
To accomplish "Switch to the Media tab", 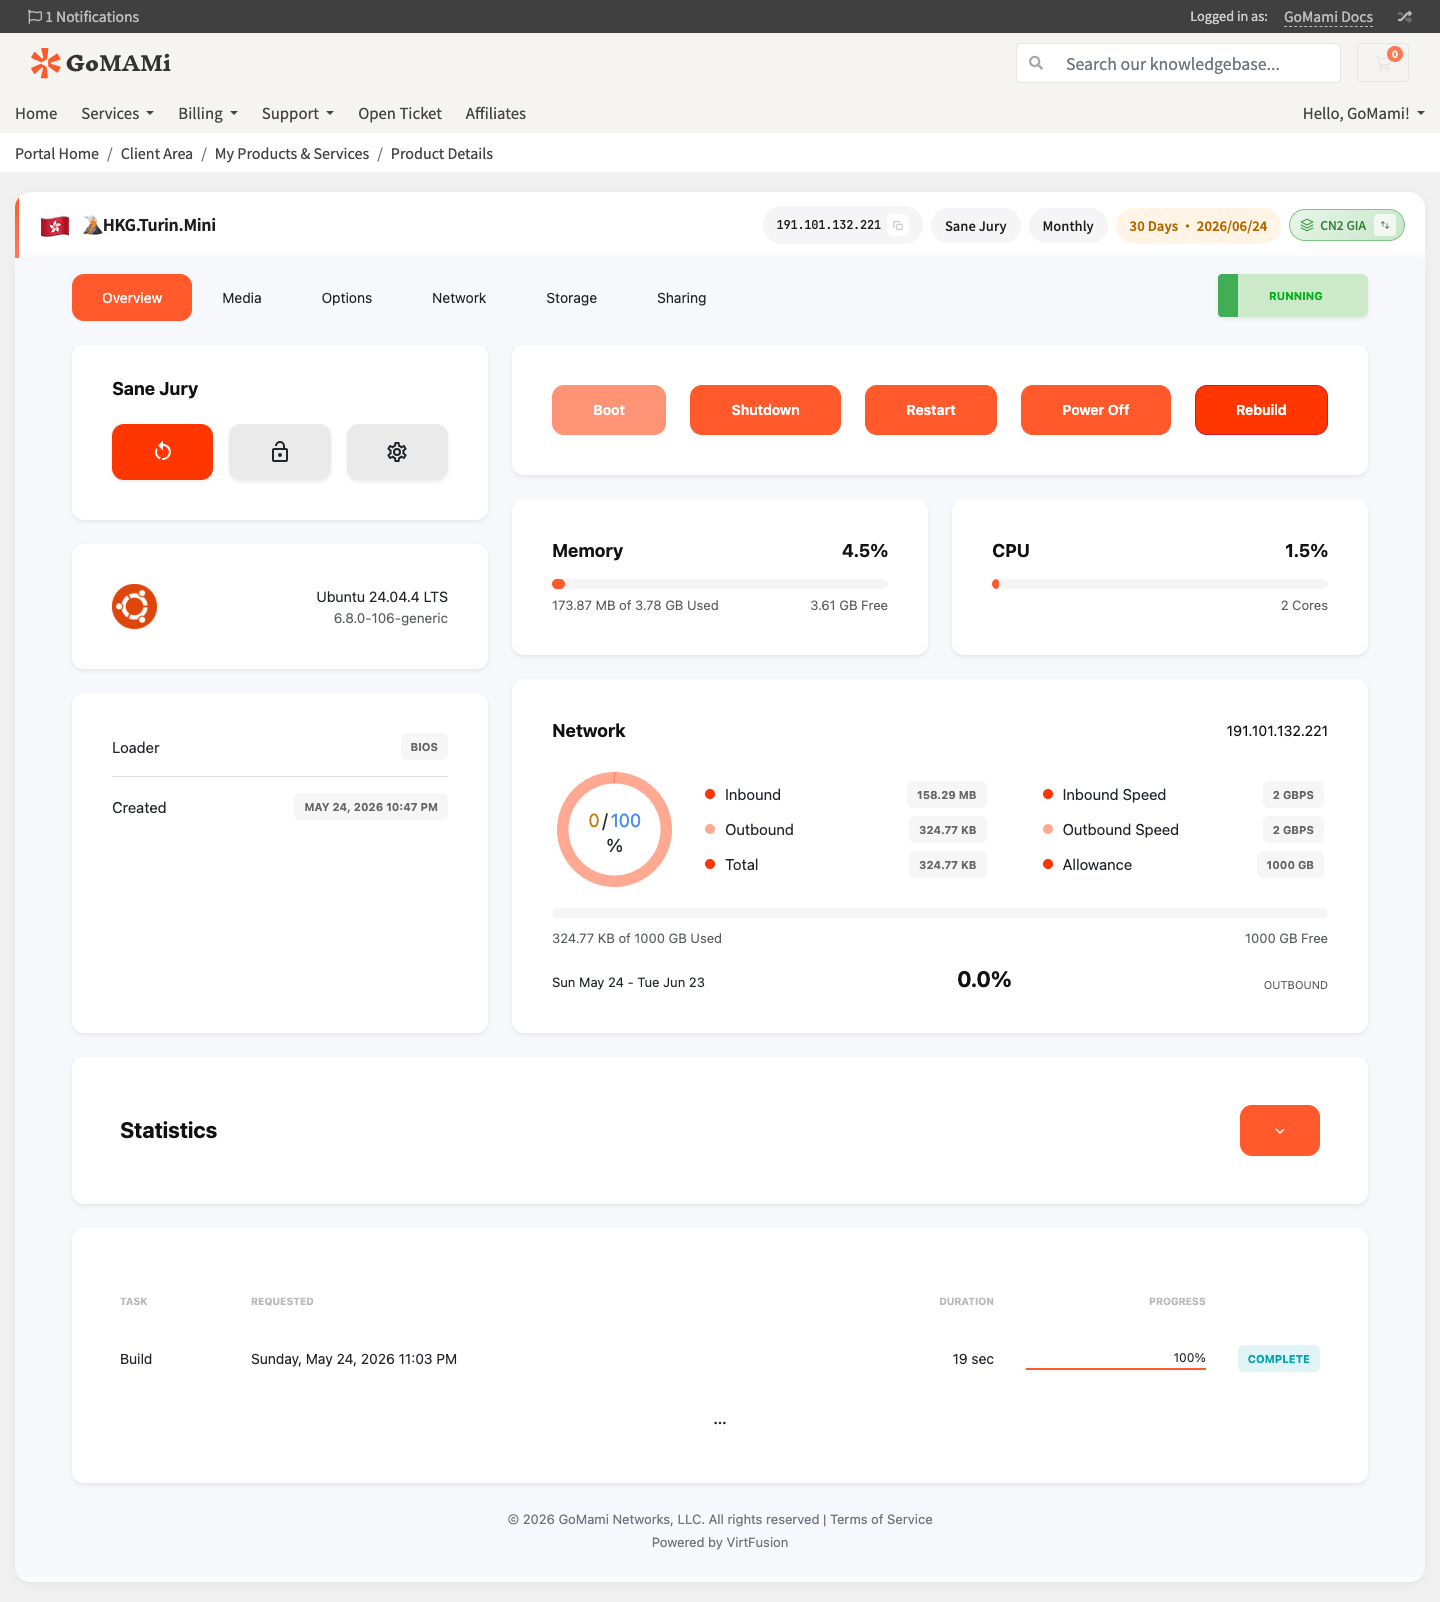I will 242,298.
